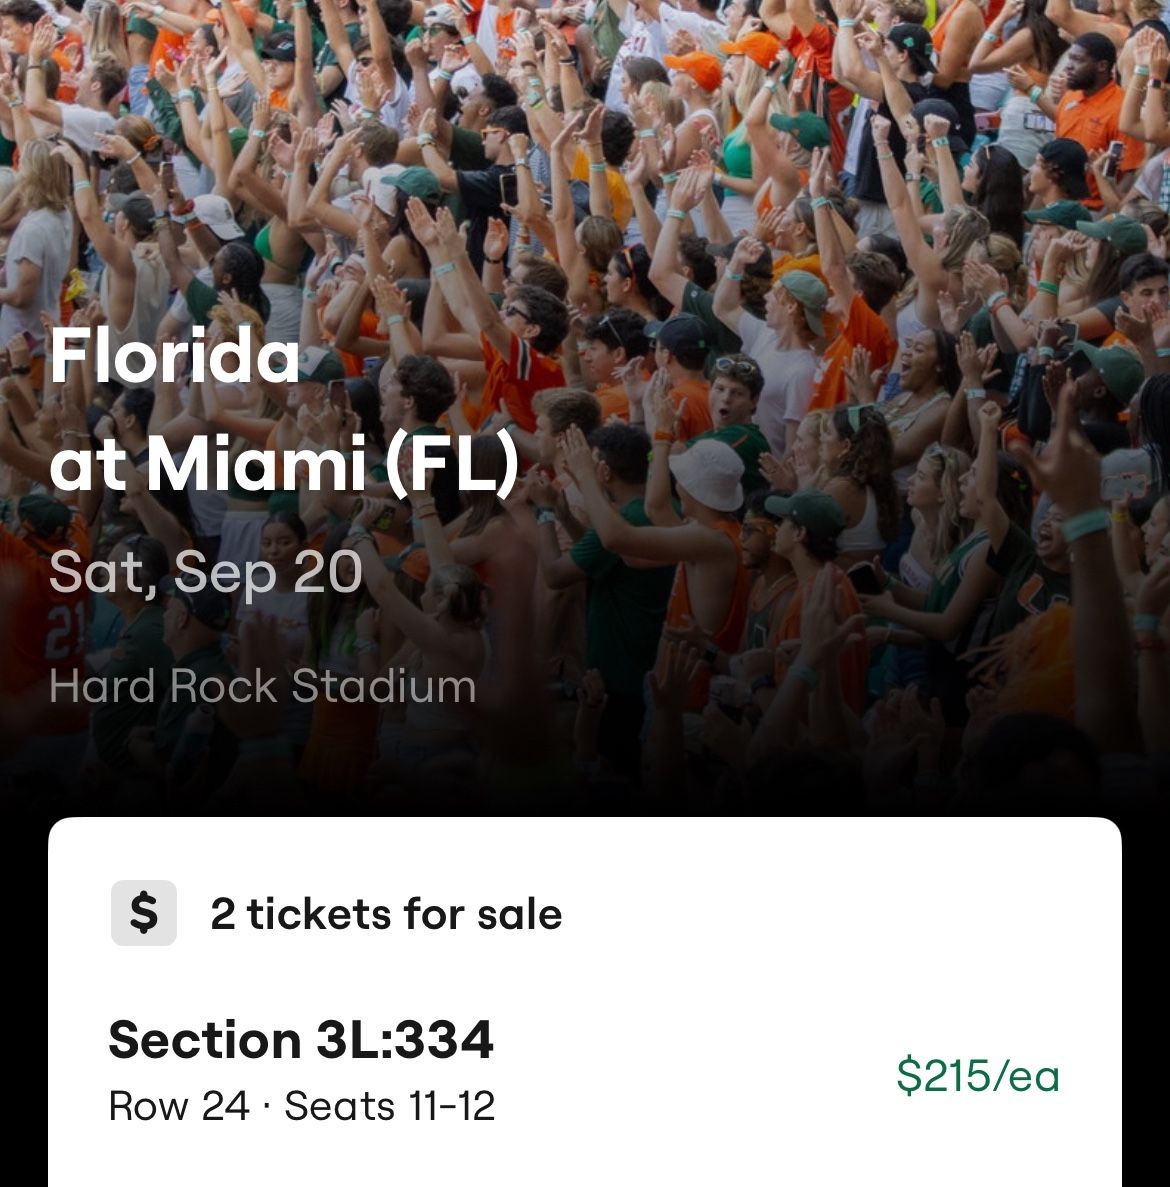Tap the Row 24 text
The width and height of the screenshot is (1170, 1187).
tap(178, 1106)
